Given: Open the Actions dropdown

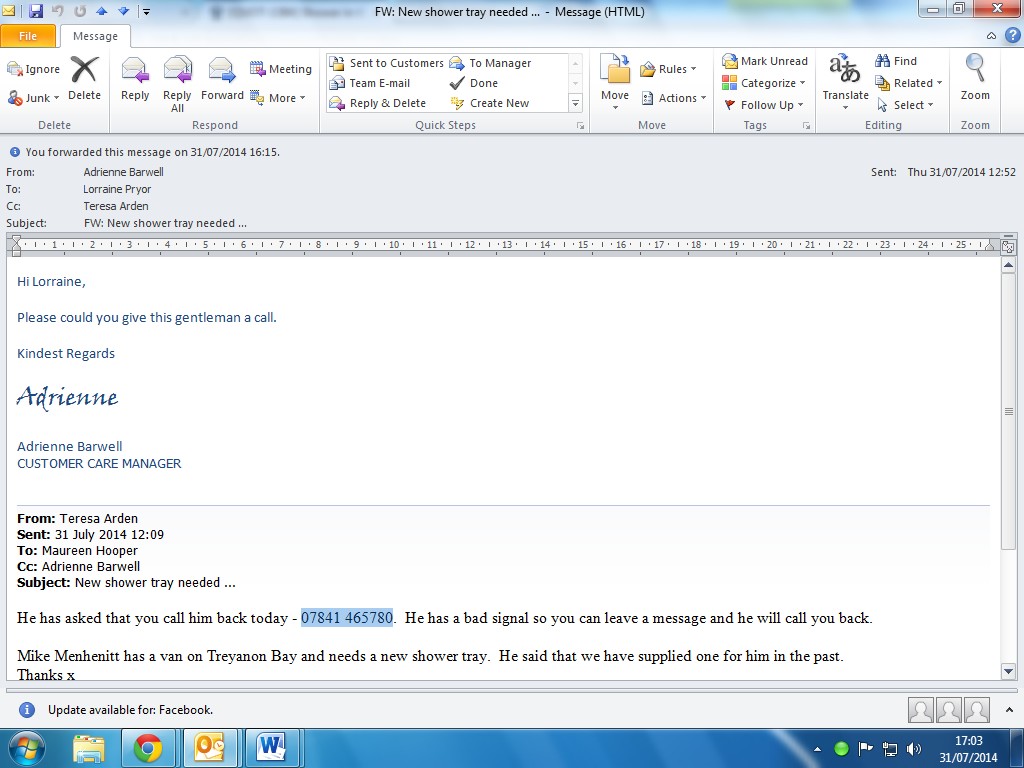Looking at the screenshot, I should coord(673,98).
